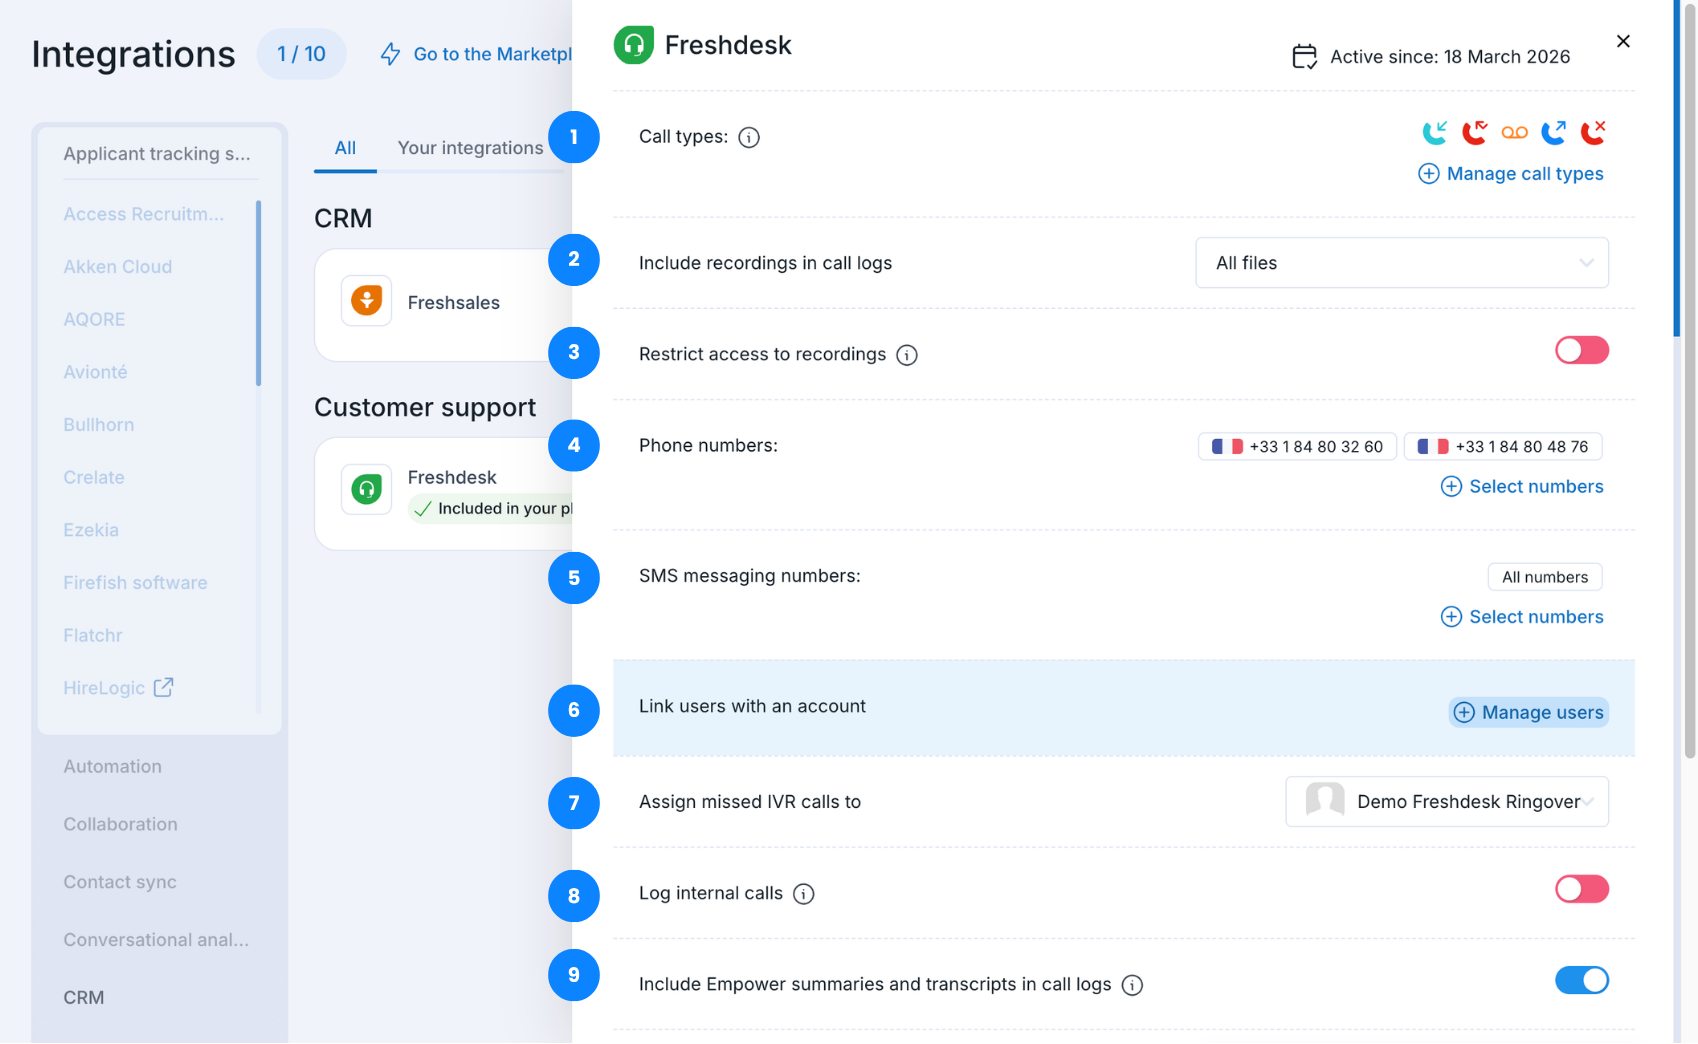The image size is (1698, 1044).
Task: Click the orange voicemail call type icon
Action: pos(1514,132)
